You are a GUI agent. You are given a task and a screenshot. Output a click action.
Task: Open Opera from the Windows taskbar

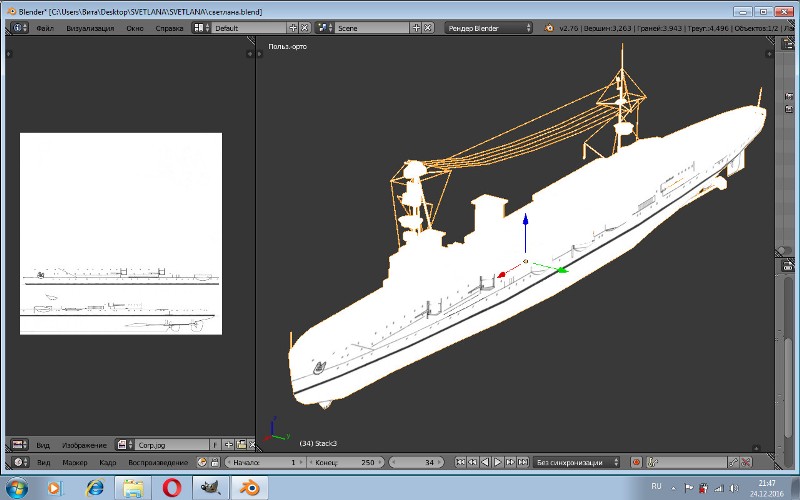(170, 487)
